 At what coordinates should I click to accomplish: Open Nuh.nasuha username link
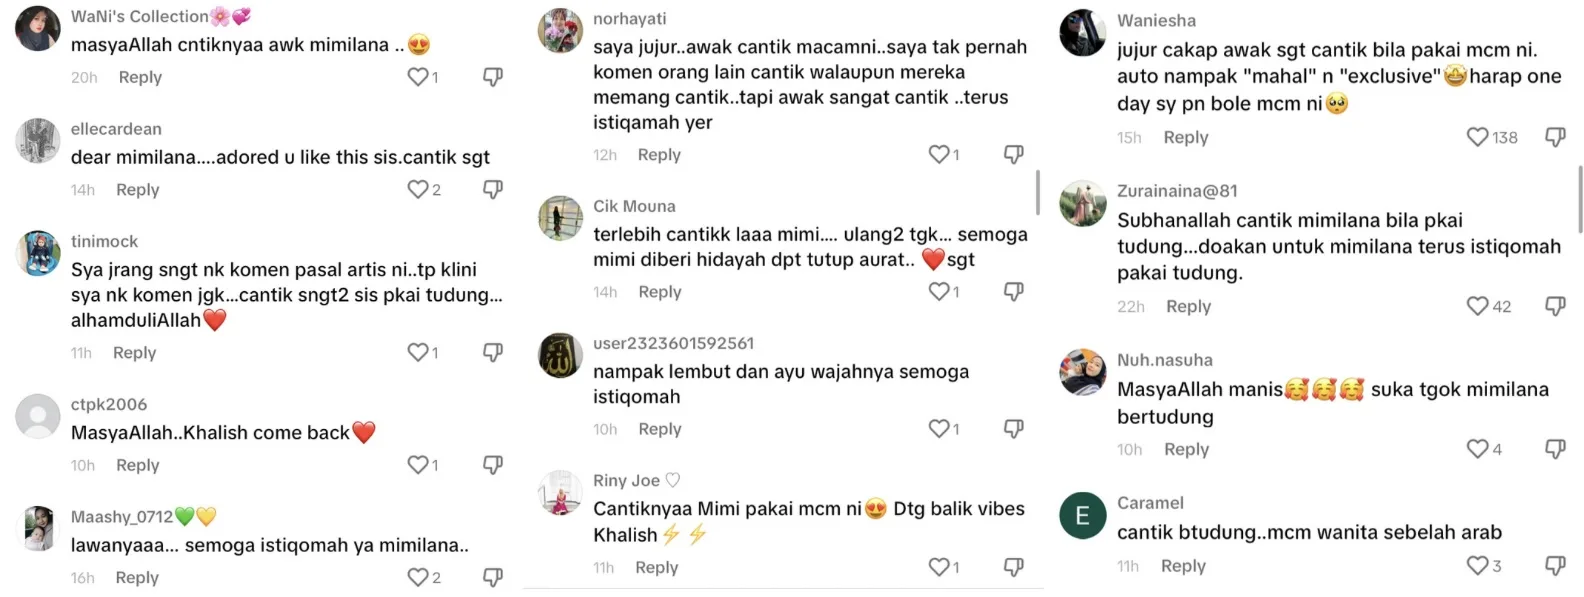(x=1165, y=360)
